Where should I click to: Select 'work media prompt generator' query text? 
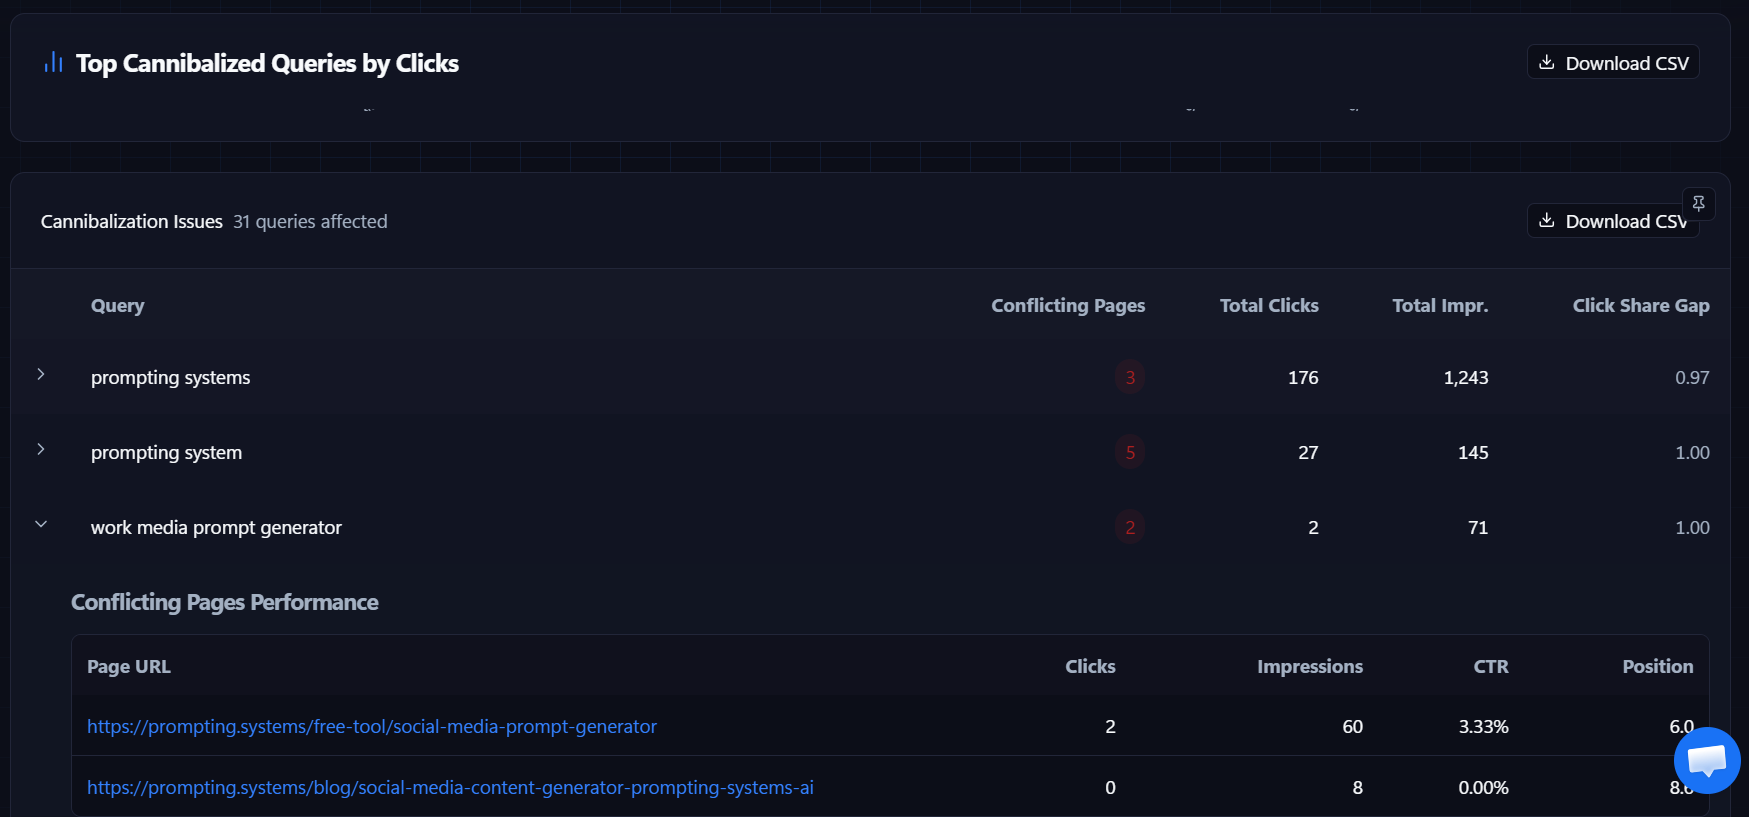point(216,528)
